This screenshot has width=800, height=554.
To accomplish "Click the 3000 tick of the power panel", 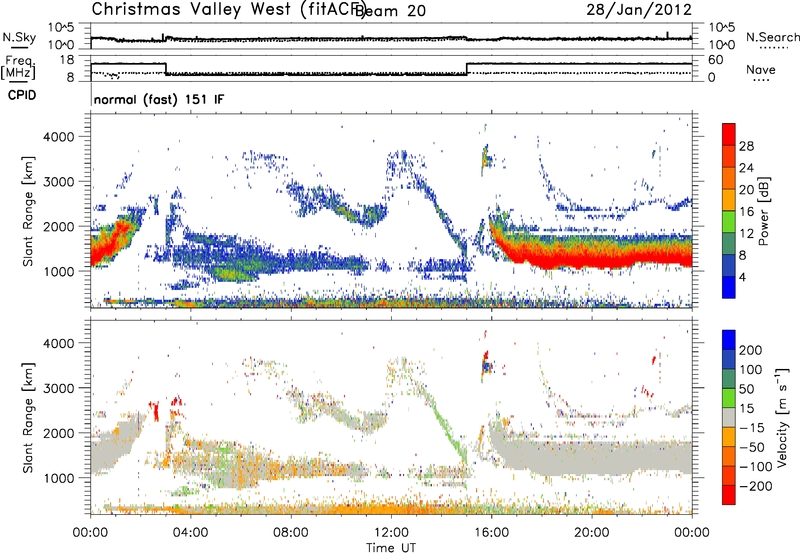I will click(x=58, y=182).
